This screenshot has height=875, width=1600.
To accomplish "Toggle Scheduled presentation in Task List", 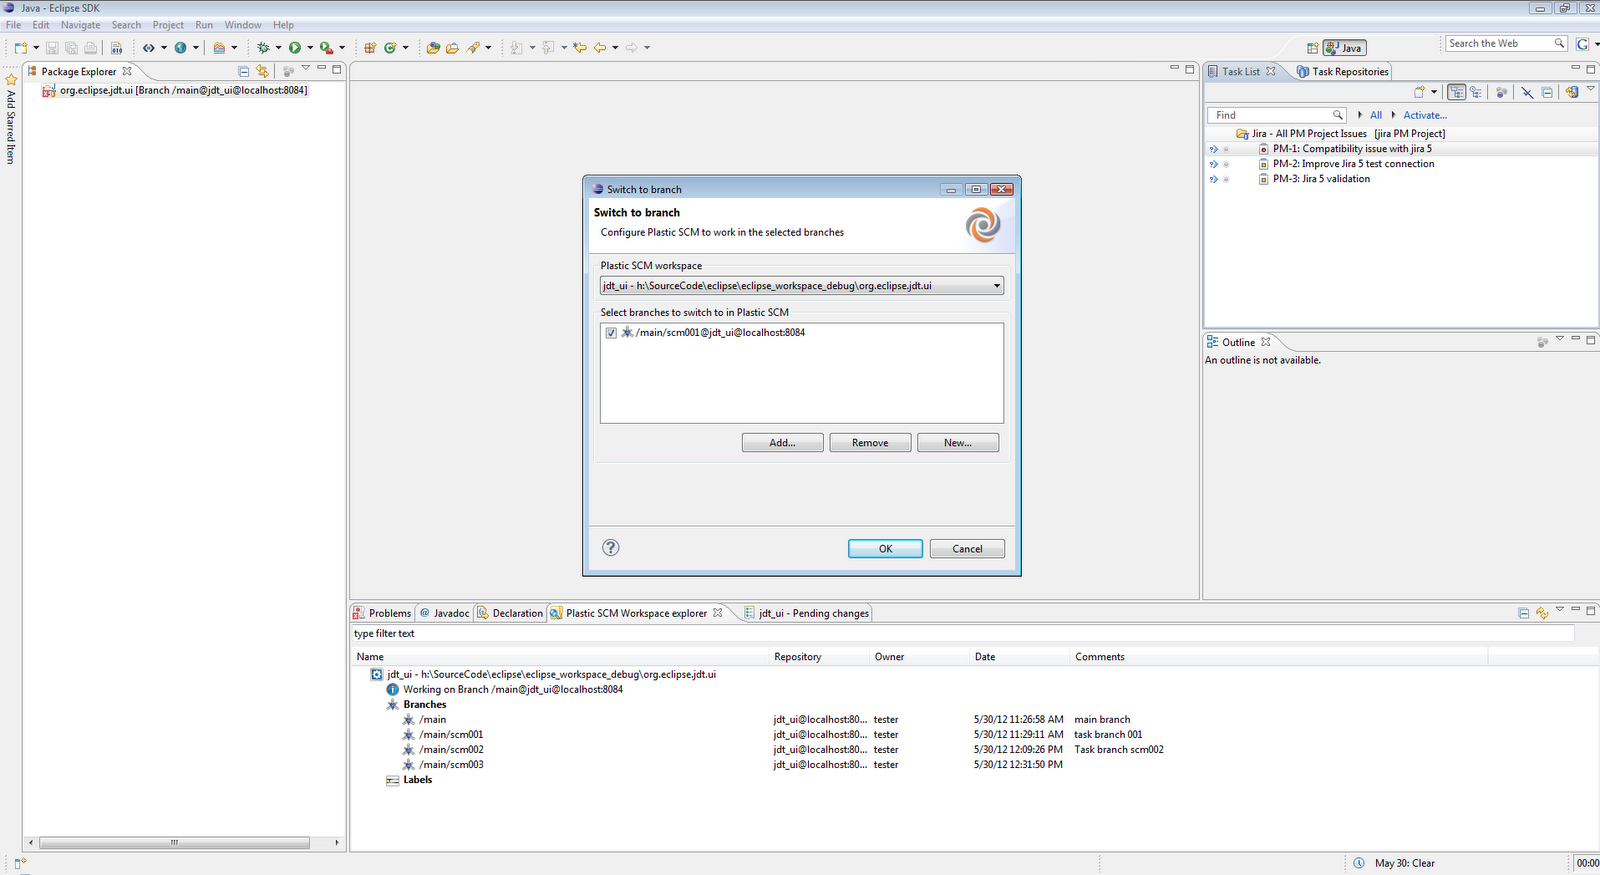I will click(x=1476, y=92).
